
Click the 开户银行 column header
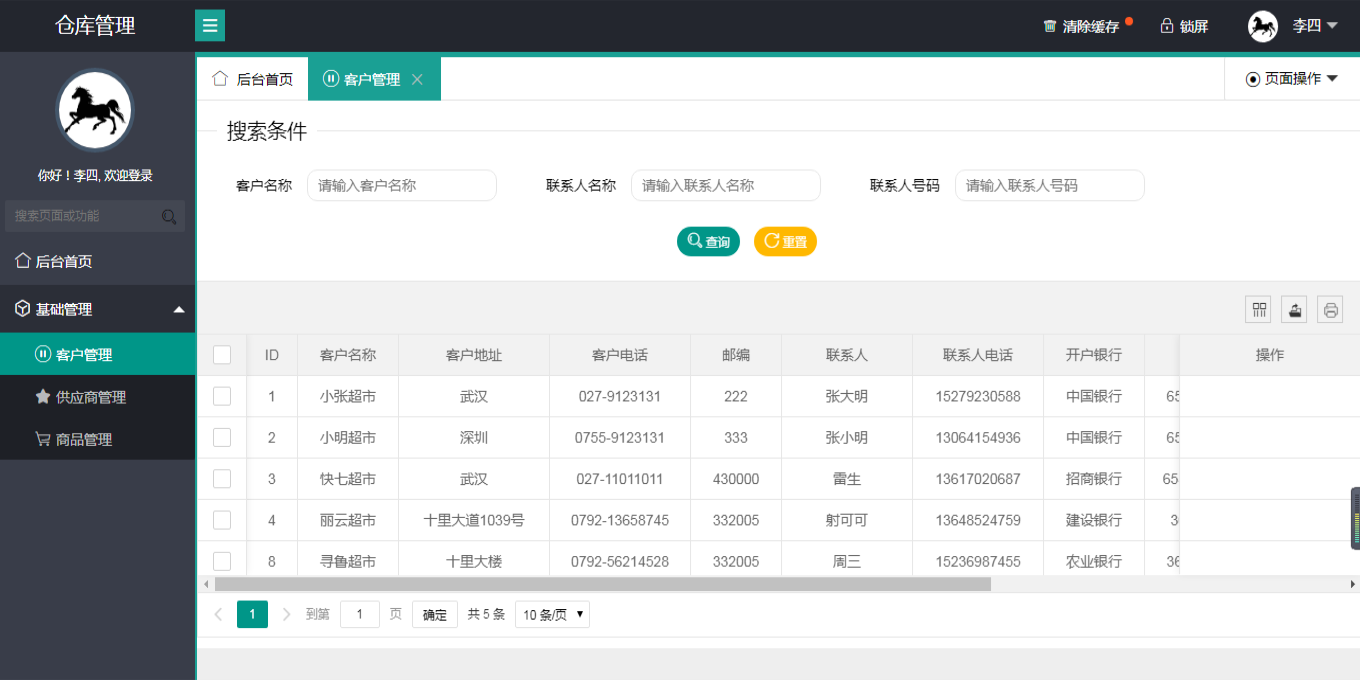1094,354
